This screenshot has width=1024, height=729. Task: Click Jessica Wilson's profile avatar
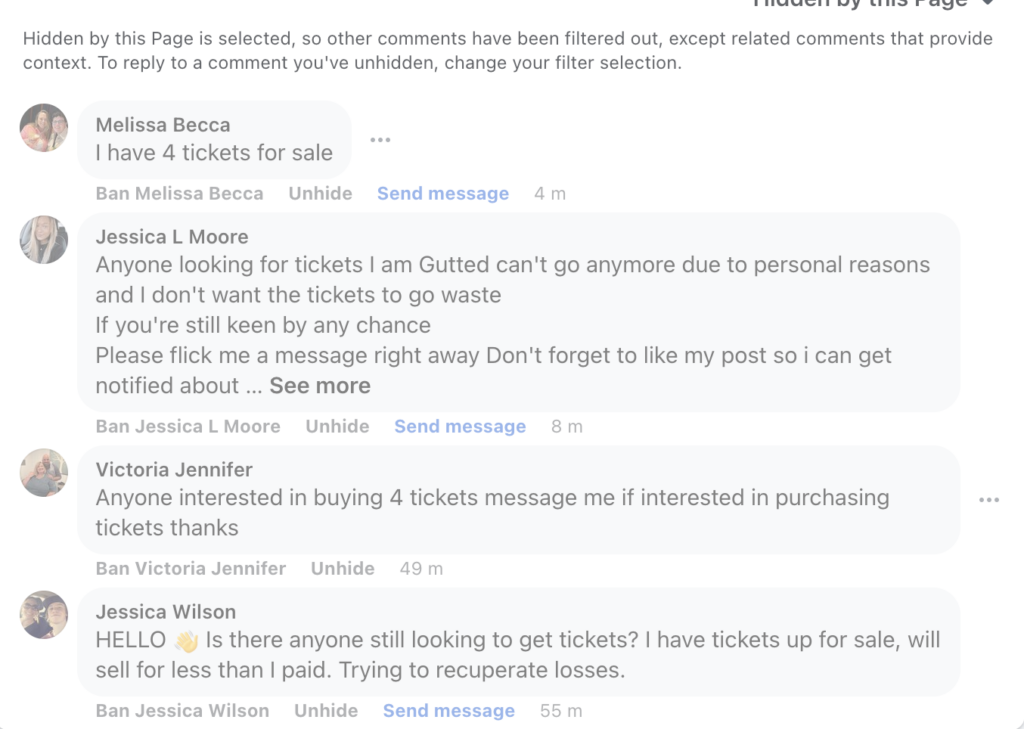point(44,615)
